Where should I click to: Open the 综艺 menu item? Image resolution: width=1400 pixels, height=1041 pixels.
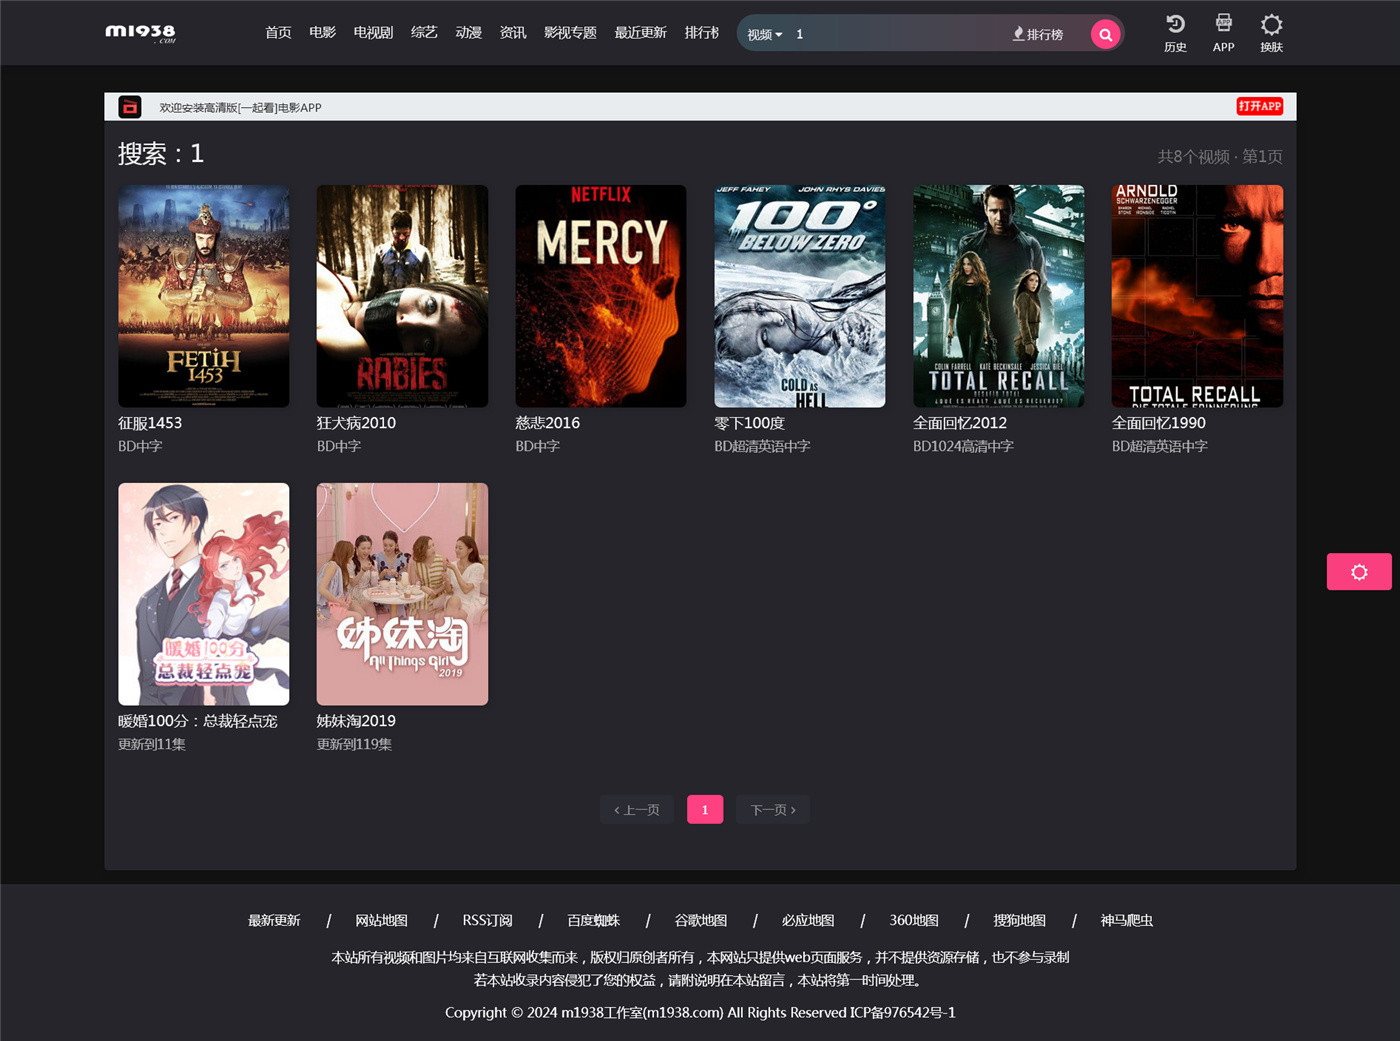(x=424, y=33)
